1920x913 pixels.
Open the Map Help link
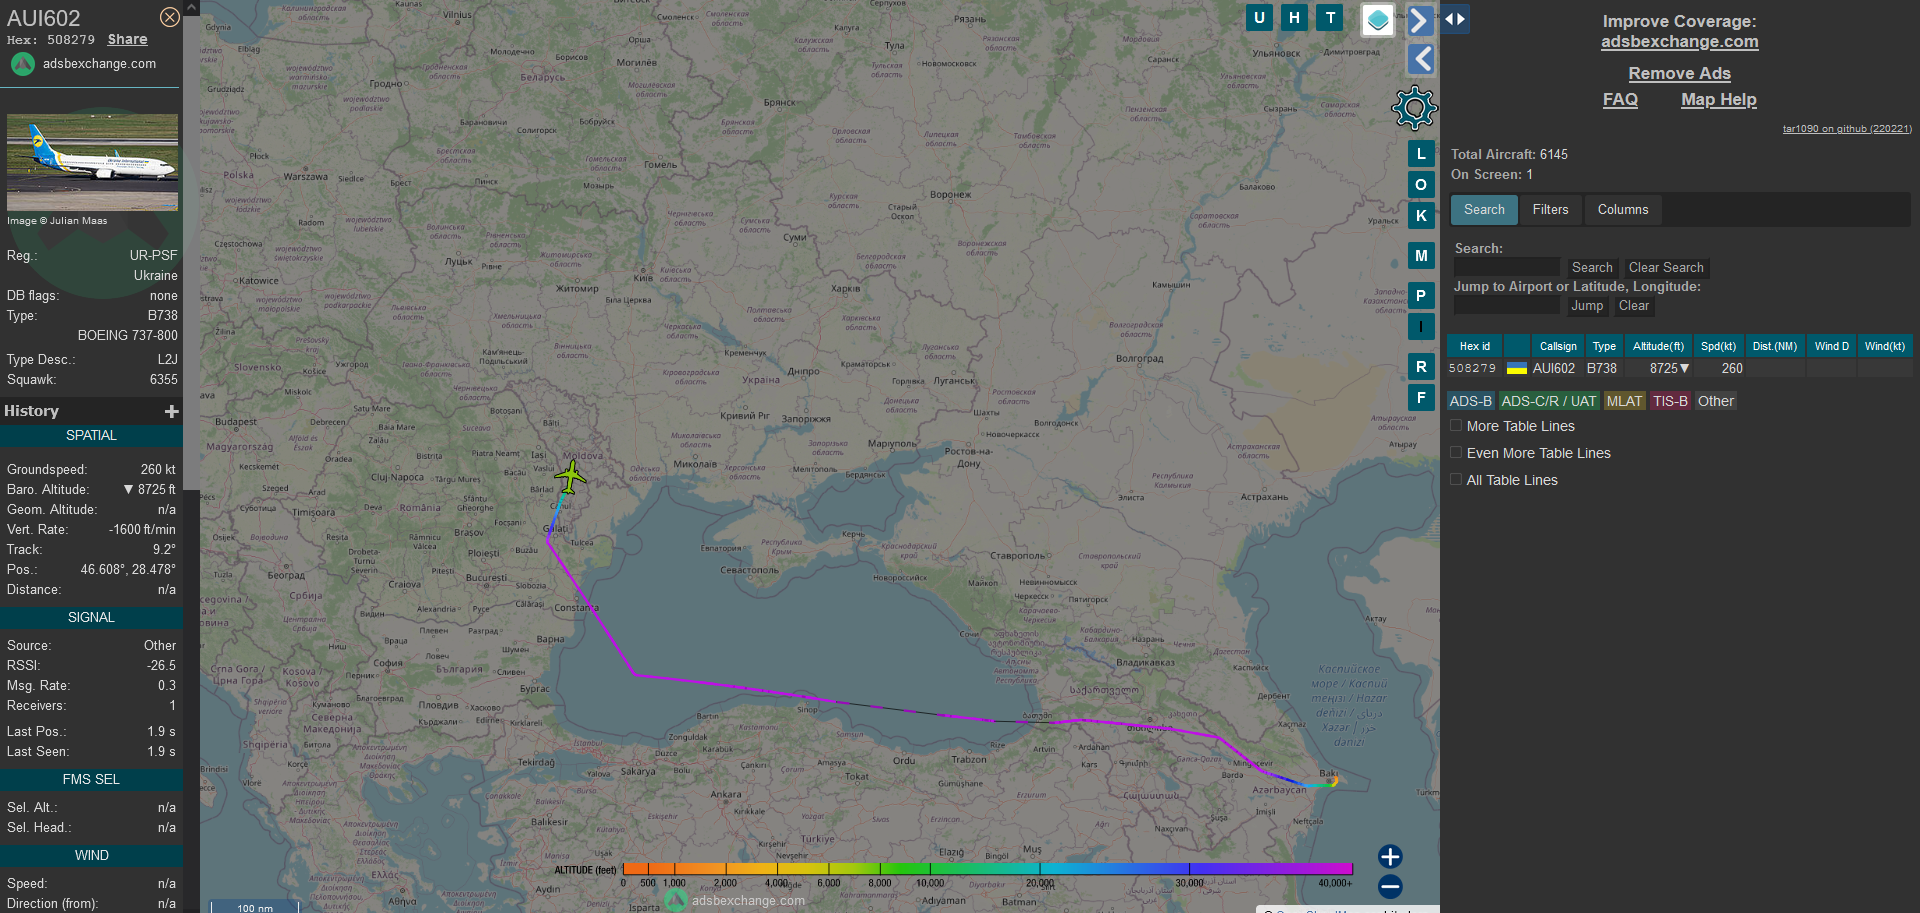[x=1718, y=100]
